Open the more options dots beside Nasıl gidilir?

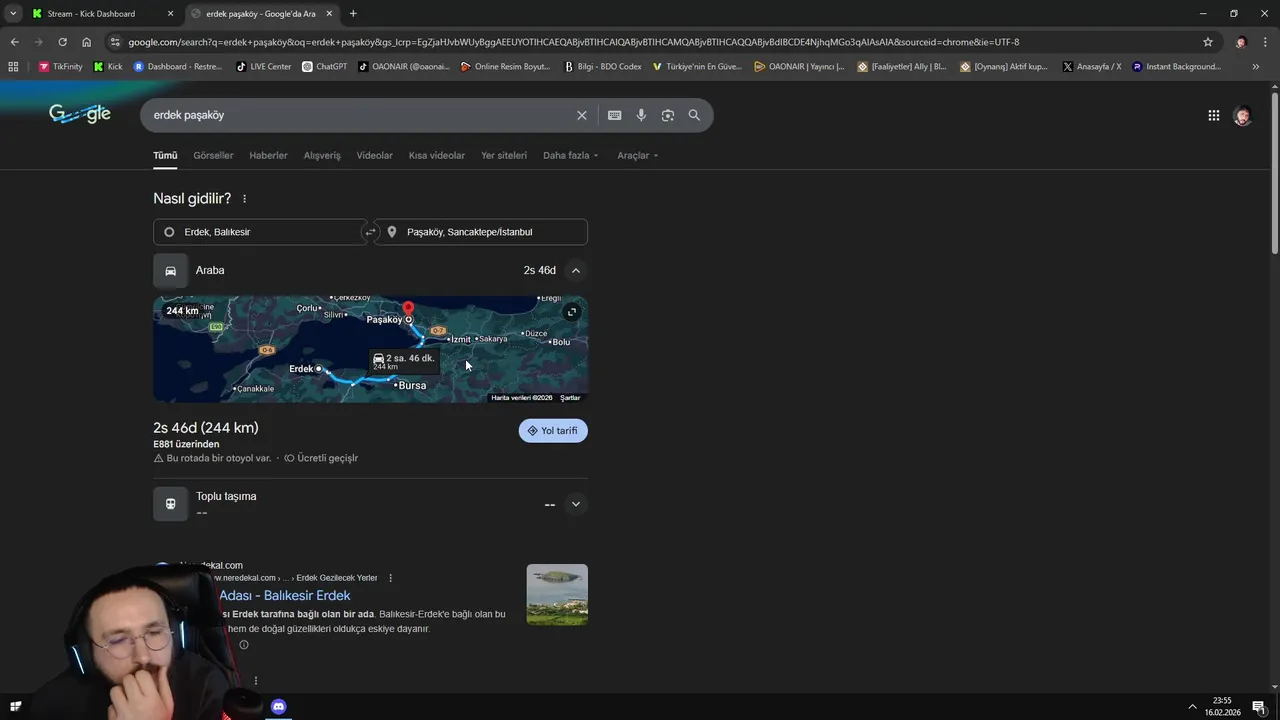[x=244, y=199]
